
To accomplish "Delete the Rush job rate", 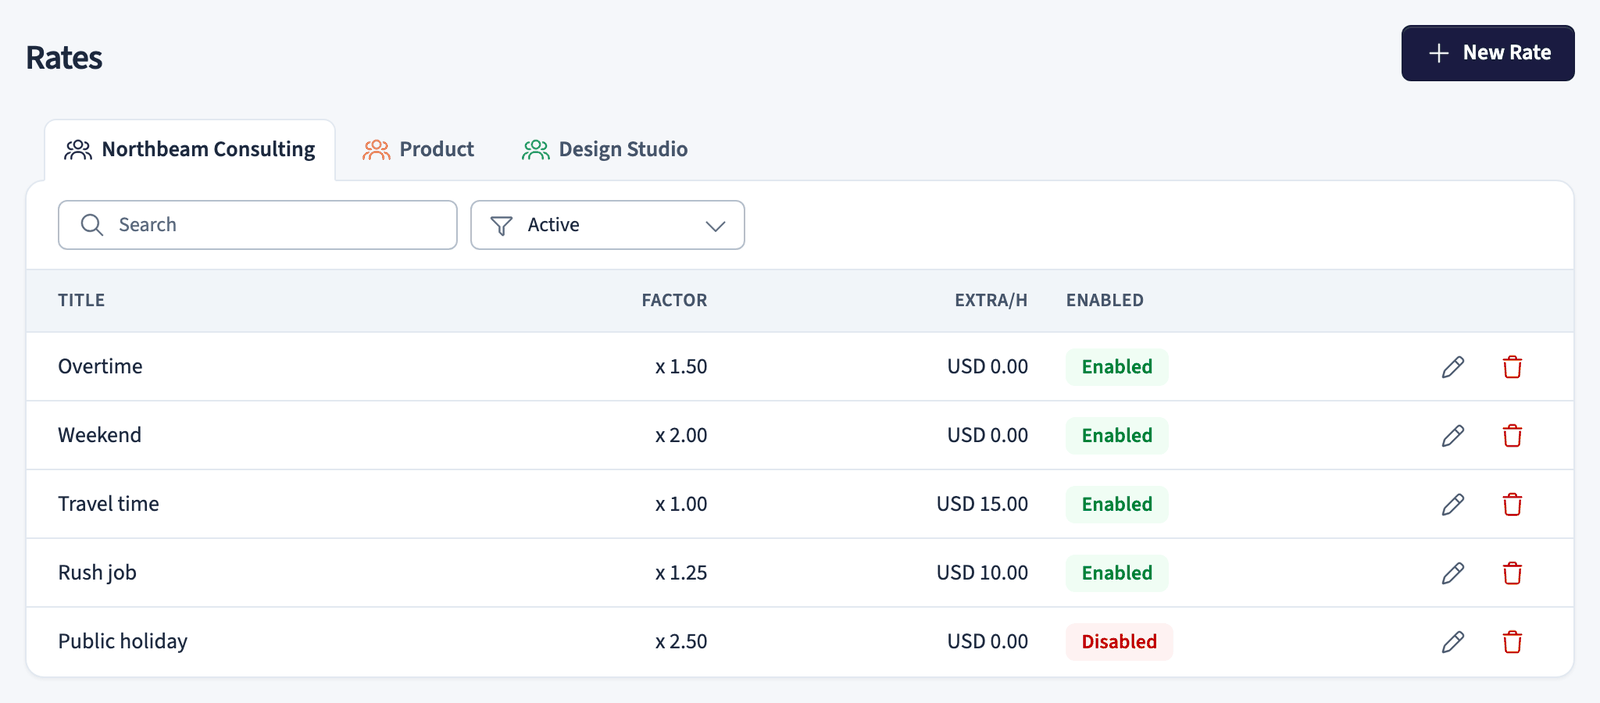I will (x=1512, y=573).
